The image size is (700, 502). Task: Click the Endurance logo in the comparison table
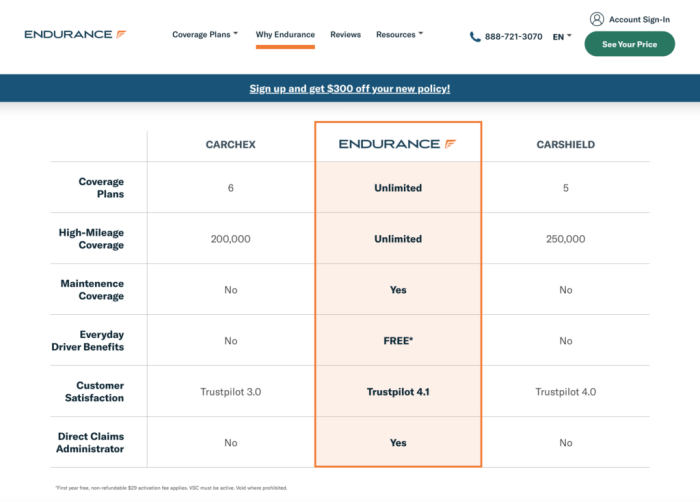click(x=398, y=144)
